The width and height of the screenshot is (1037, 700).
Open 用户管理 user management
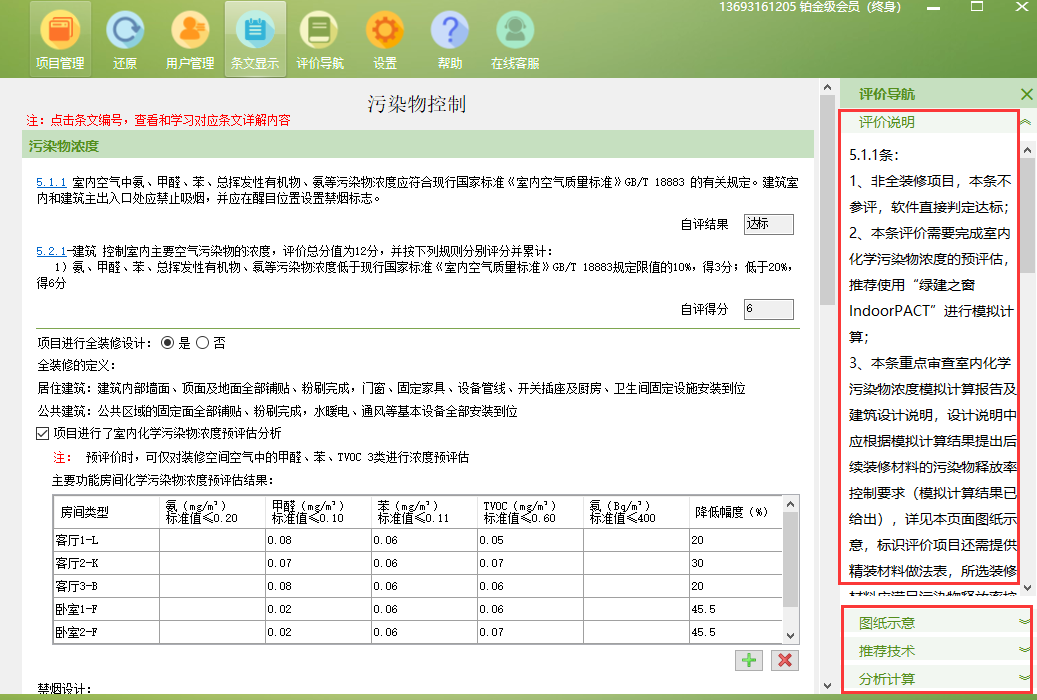coord(190,40)
